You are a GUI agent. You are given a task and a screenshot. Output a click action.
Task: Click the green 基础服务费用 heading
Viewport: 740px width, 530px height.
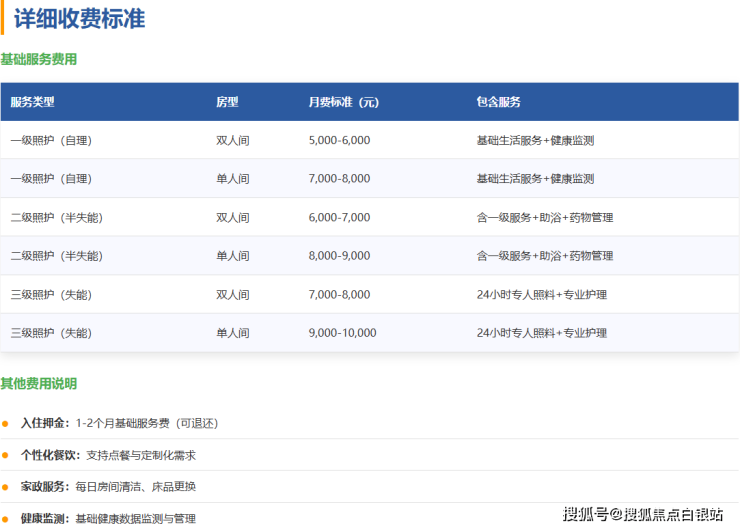[39, 60]
